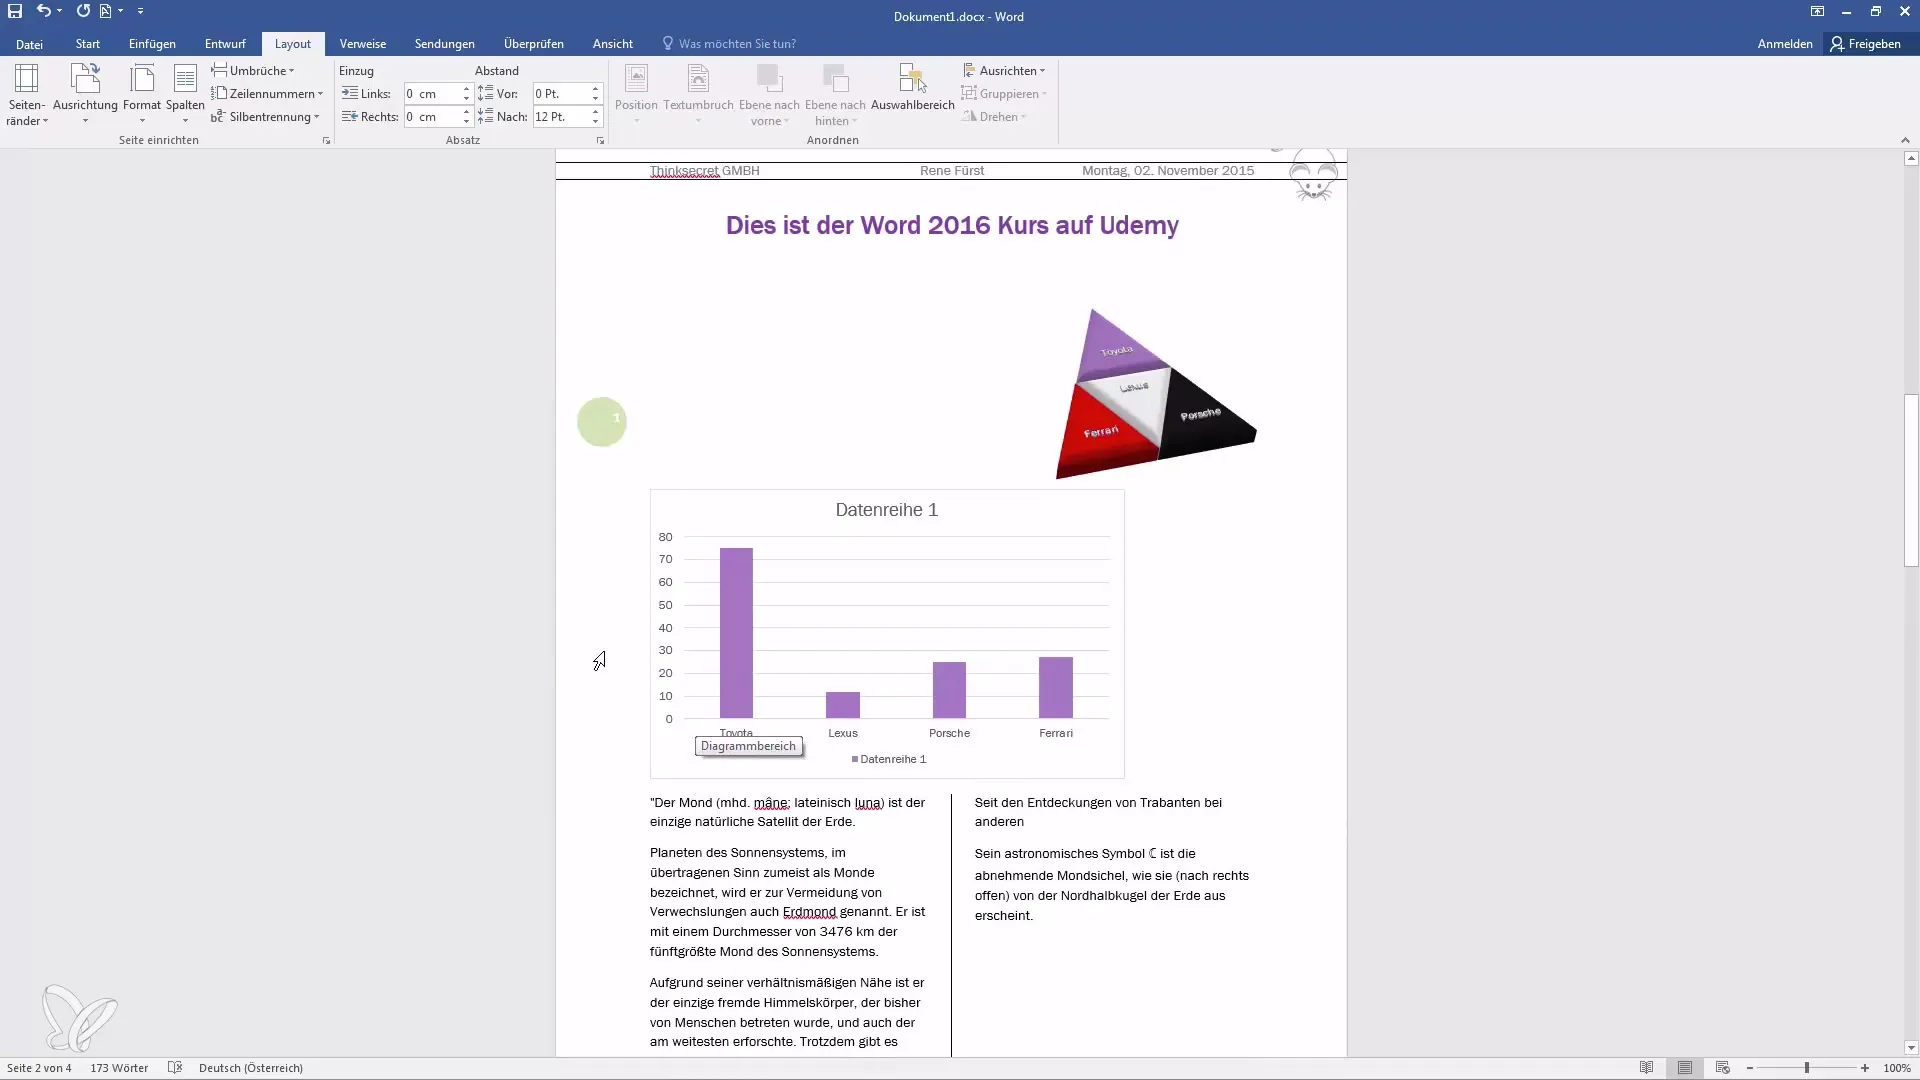Switch to the Verweise tab

pos(362,44)
